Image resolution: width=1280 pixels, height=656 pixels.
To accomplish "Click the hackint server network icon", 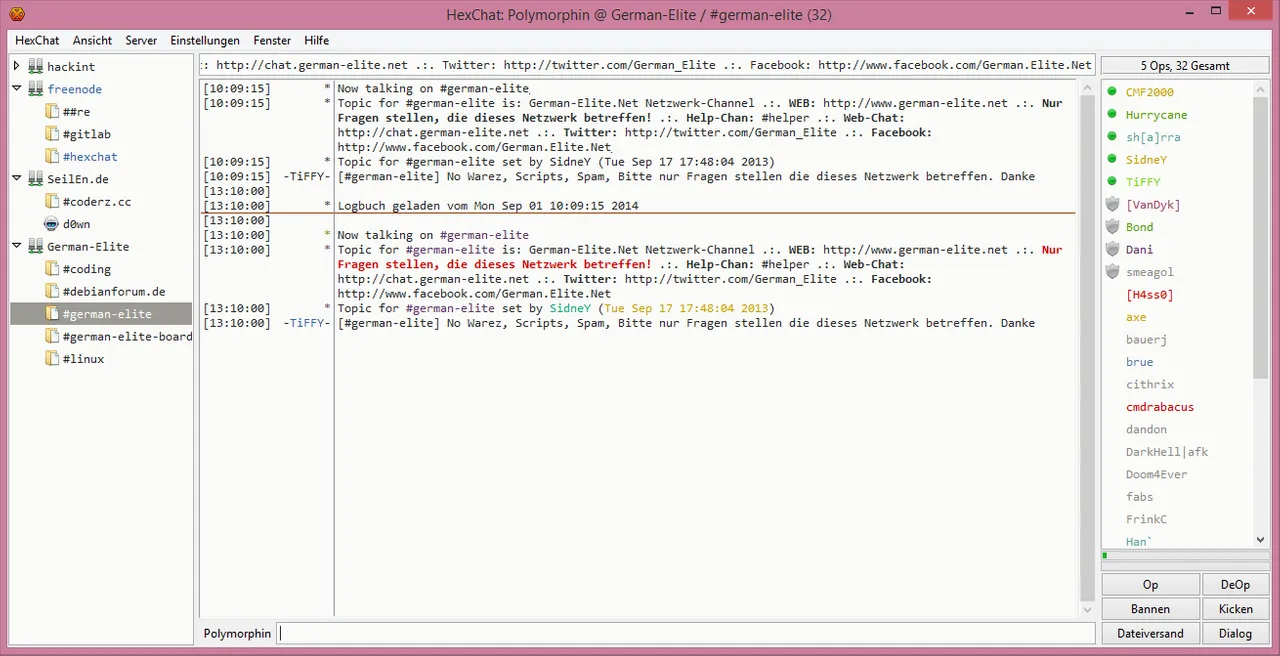I will (36, 67).
